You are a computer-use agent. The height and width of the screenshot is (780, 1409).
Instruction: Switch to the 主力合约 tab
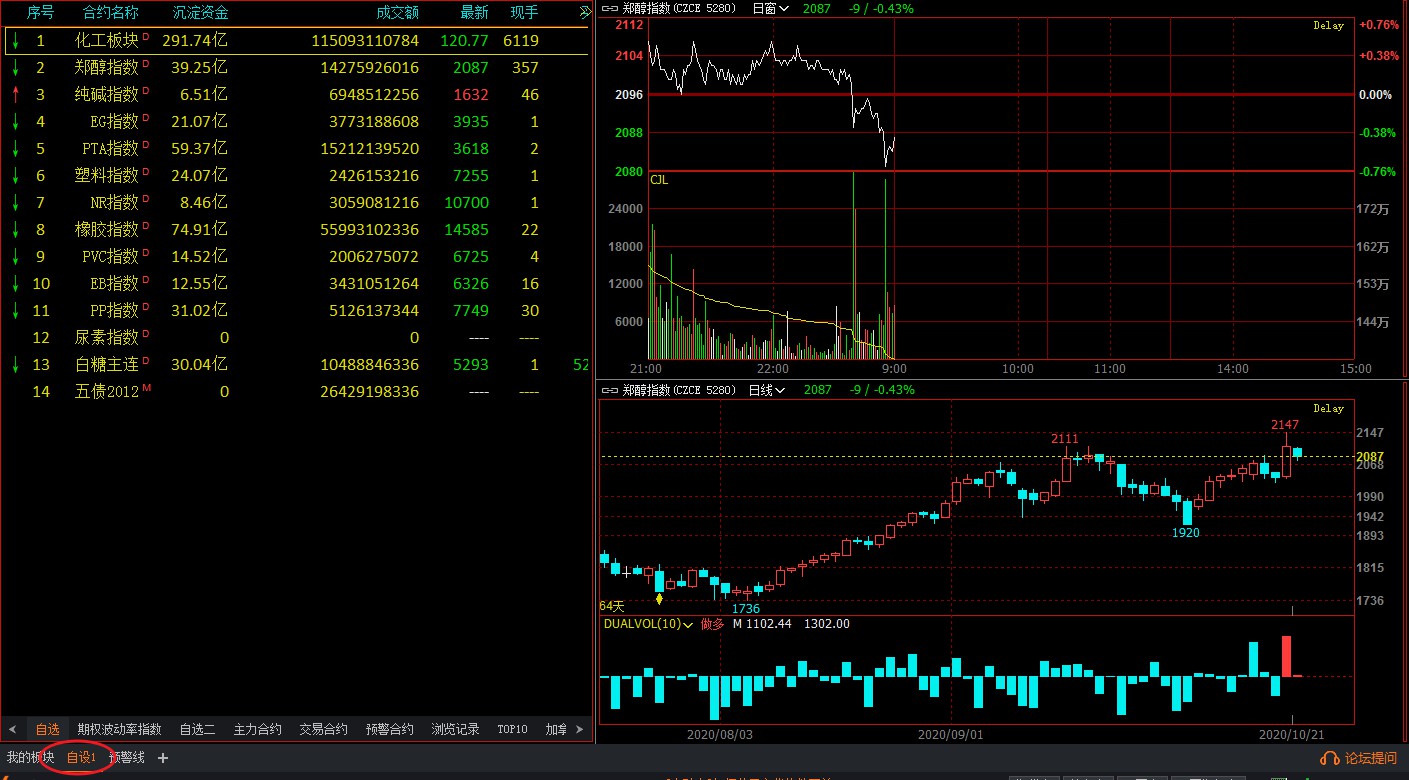(x=257, y=729)
